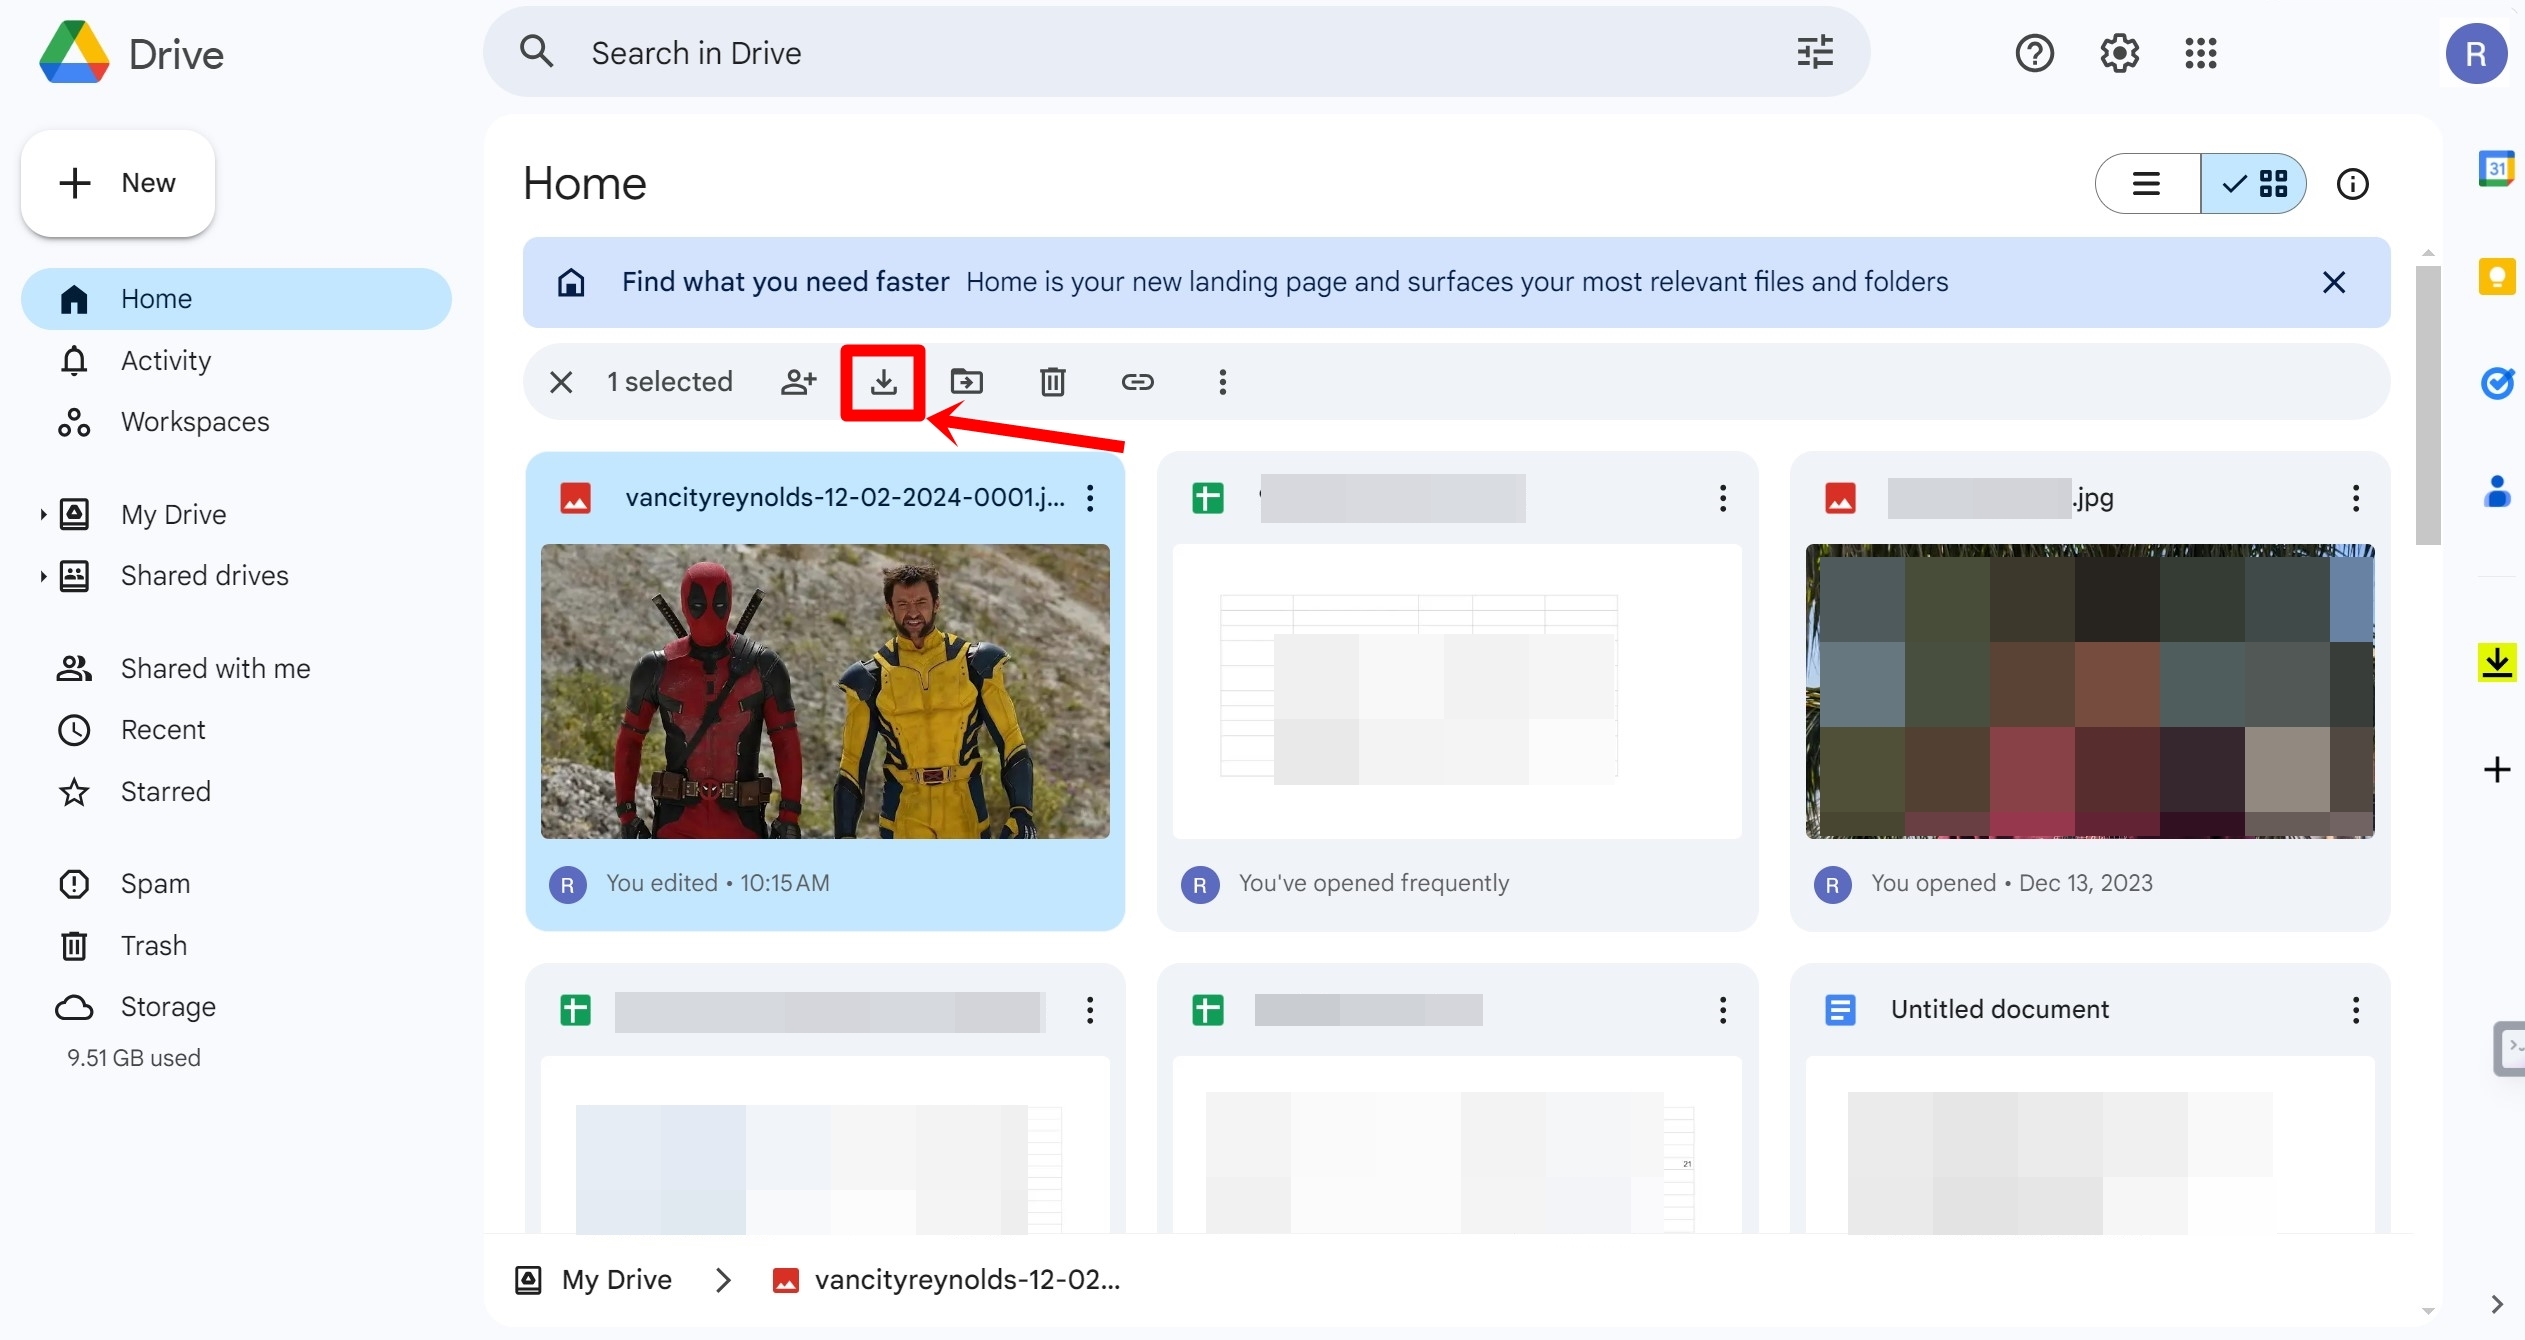Open the Untitled document card title
This screenshot has width=2525, height=1340.
point(2000,1010)
